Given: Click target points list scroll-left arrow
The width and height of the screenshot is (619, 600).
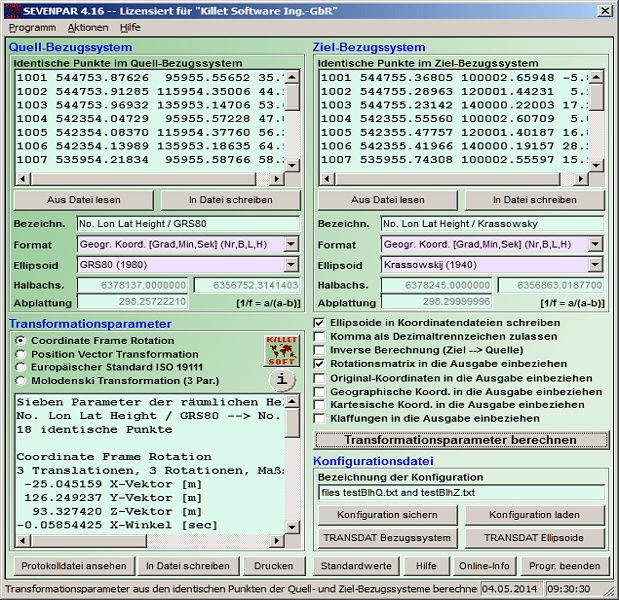Looking at the screenshot, I should tap(327, 179).
